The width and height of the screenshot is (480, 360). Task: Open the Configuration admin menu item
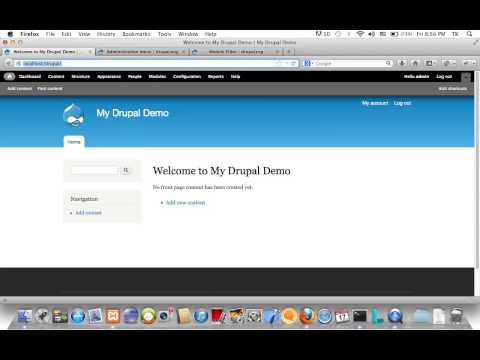tap(187, 77)
